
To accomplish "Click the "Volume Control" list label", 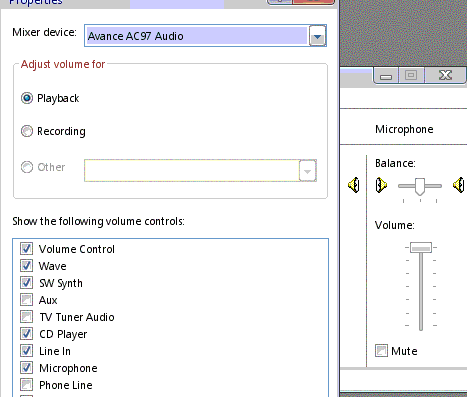I will [x=77, y=249].
